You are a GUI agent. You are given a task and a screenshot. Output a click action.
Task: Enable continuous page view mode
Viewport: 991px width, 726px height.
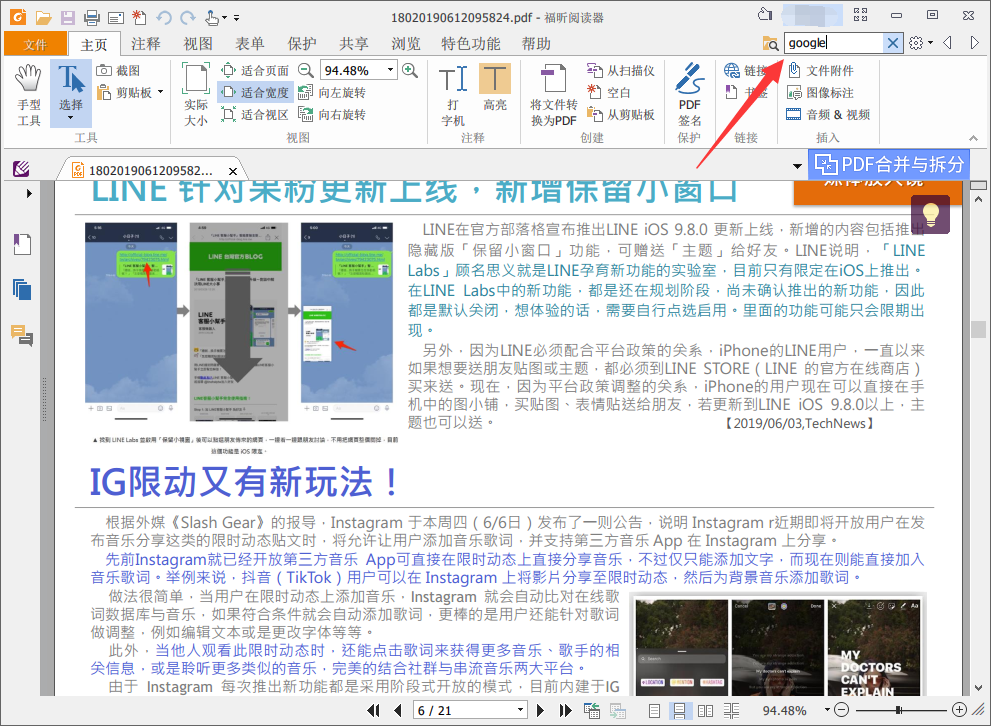[679, 711]
